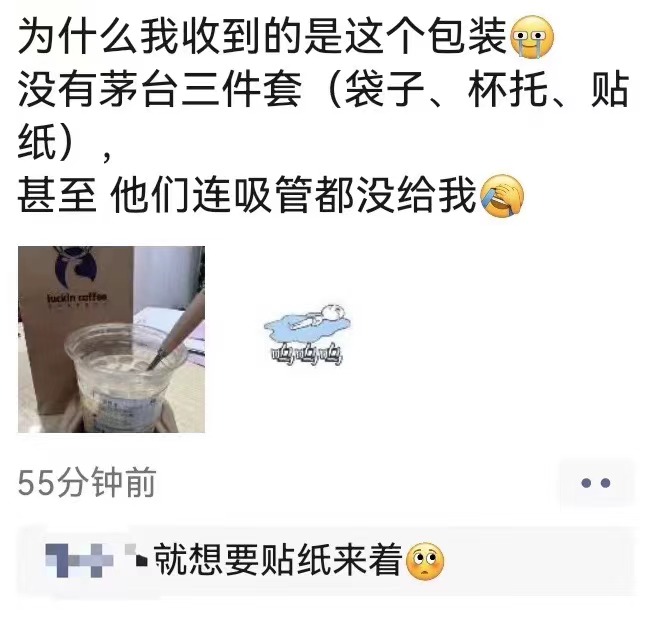Tap the deer logo on the paper bag
The image size is (663, 623).
coord(75,268)
